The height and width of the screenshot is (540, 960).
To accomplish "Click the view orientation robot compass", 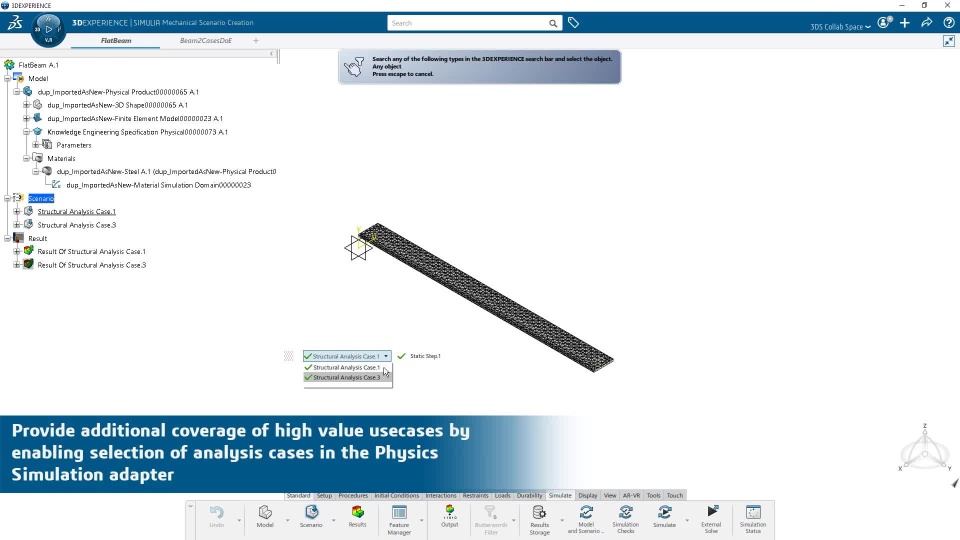I will pyautogui.click(x=924, y=450).
